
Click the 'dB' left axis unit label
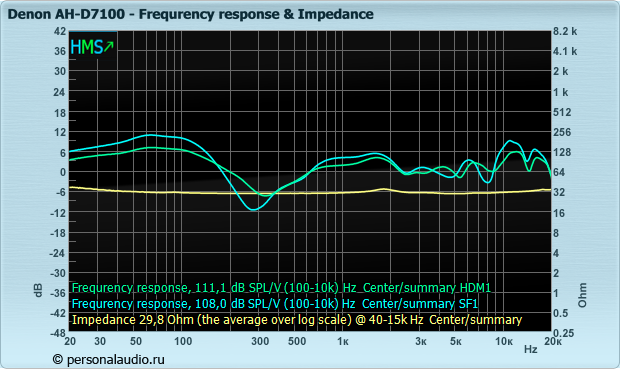(38, 290)
